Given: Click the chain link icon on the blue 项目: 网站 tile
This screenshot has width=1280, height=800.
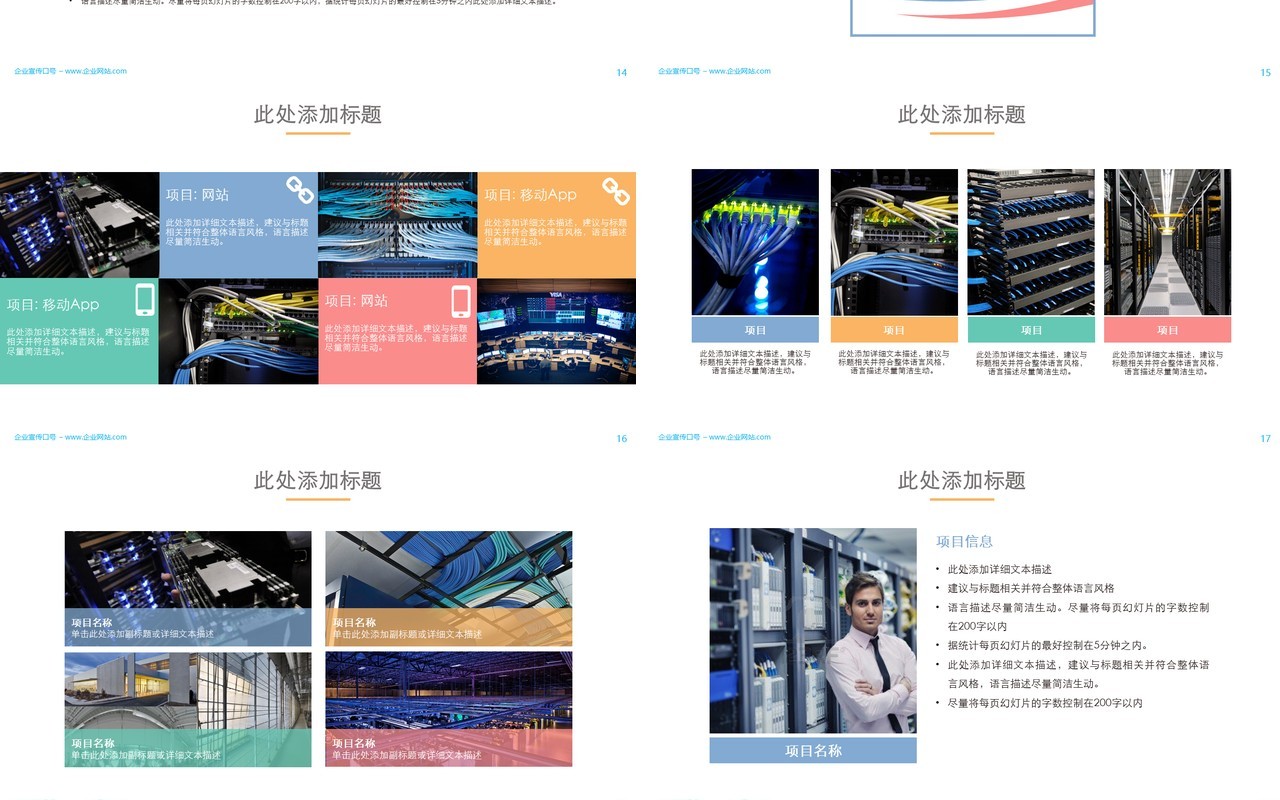Looking at the screenshot, I should coord(300,189).
